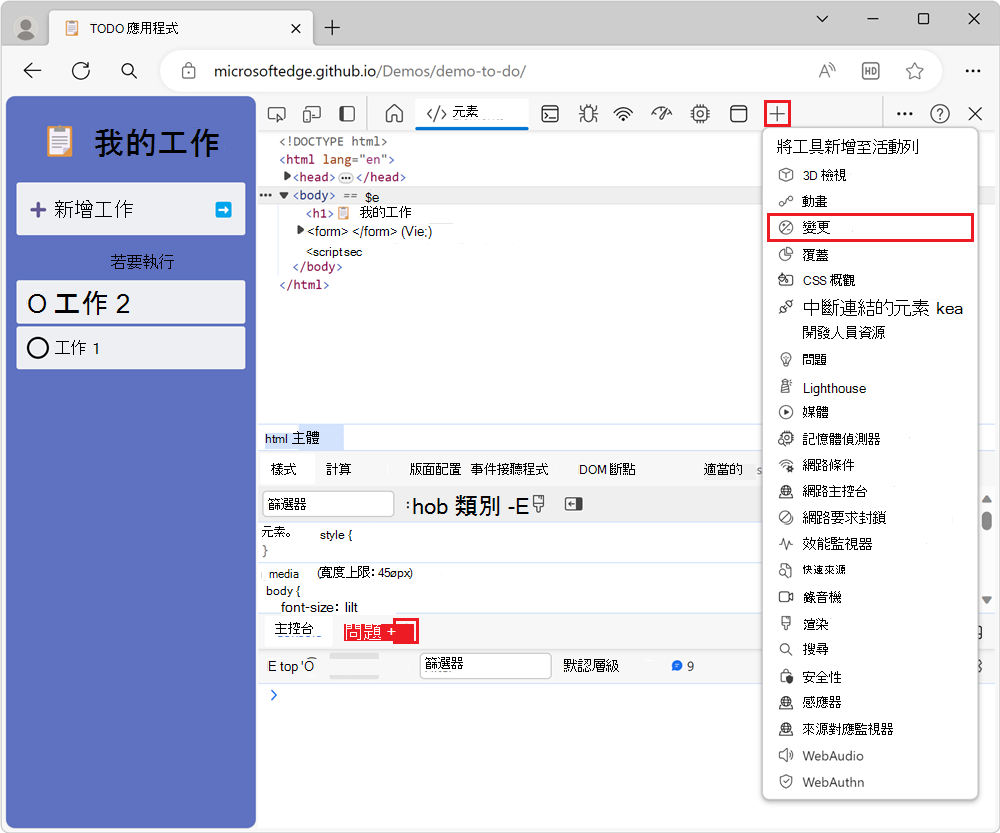The width and height of the screenshot is (1000, 833).
Task: Submit new task with blue arrow button
Action: point(223,209)
